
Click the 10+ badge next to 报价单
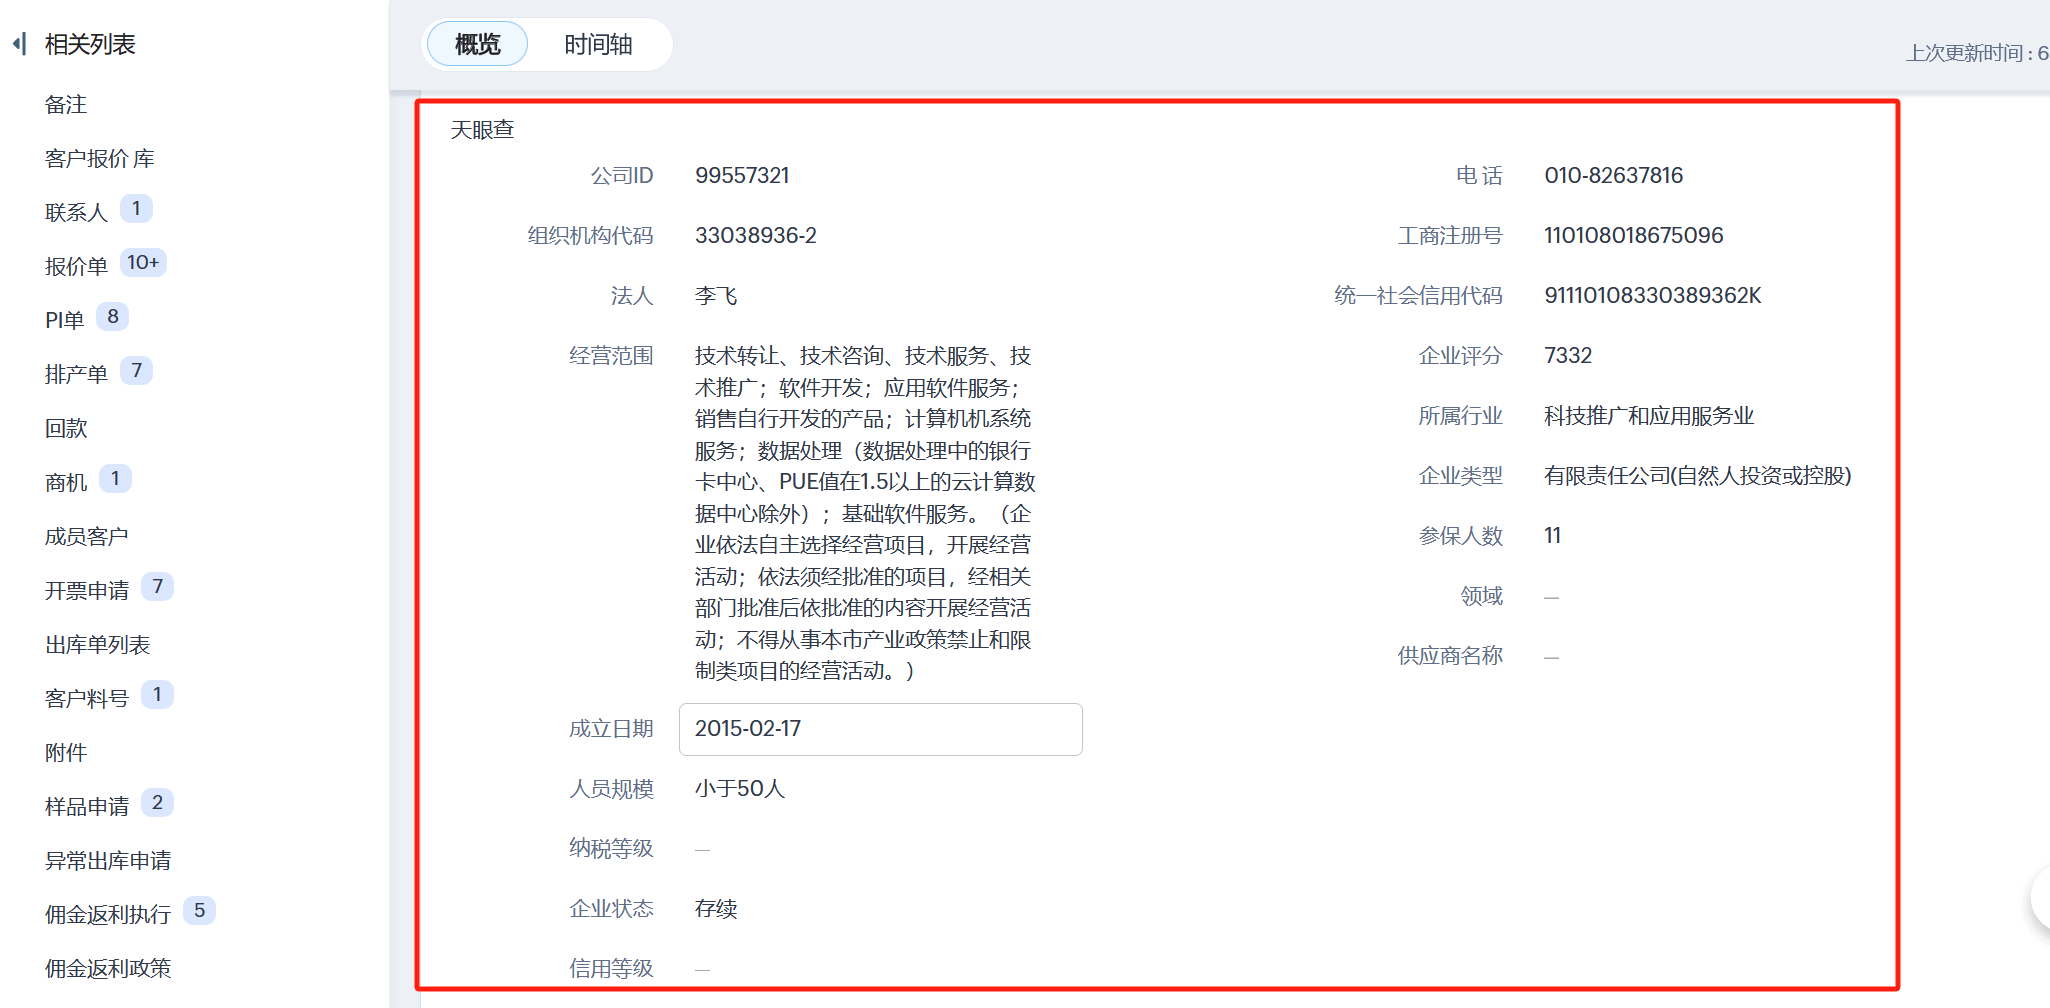click(x=143, y=263)
